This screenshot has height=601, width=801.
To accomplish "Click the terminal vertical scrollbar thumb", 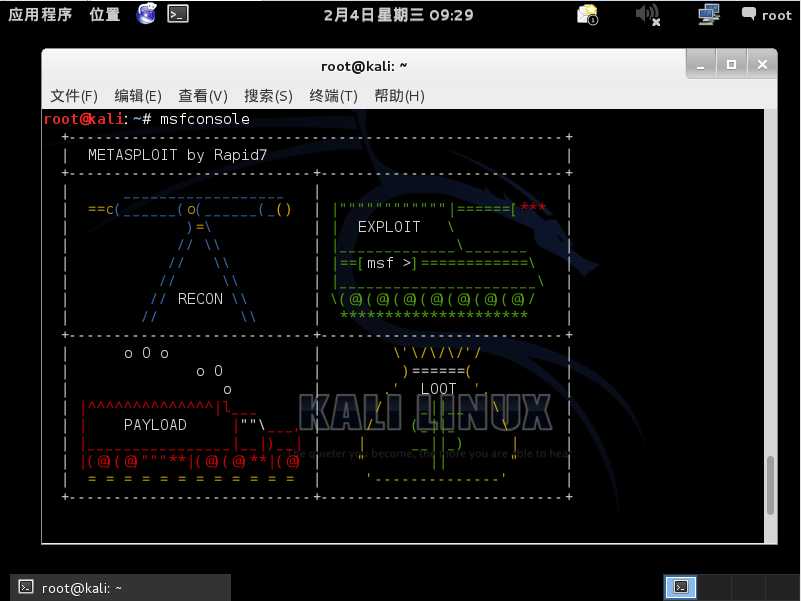I will tap(770, 485).
